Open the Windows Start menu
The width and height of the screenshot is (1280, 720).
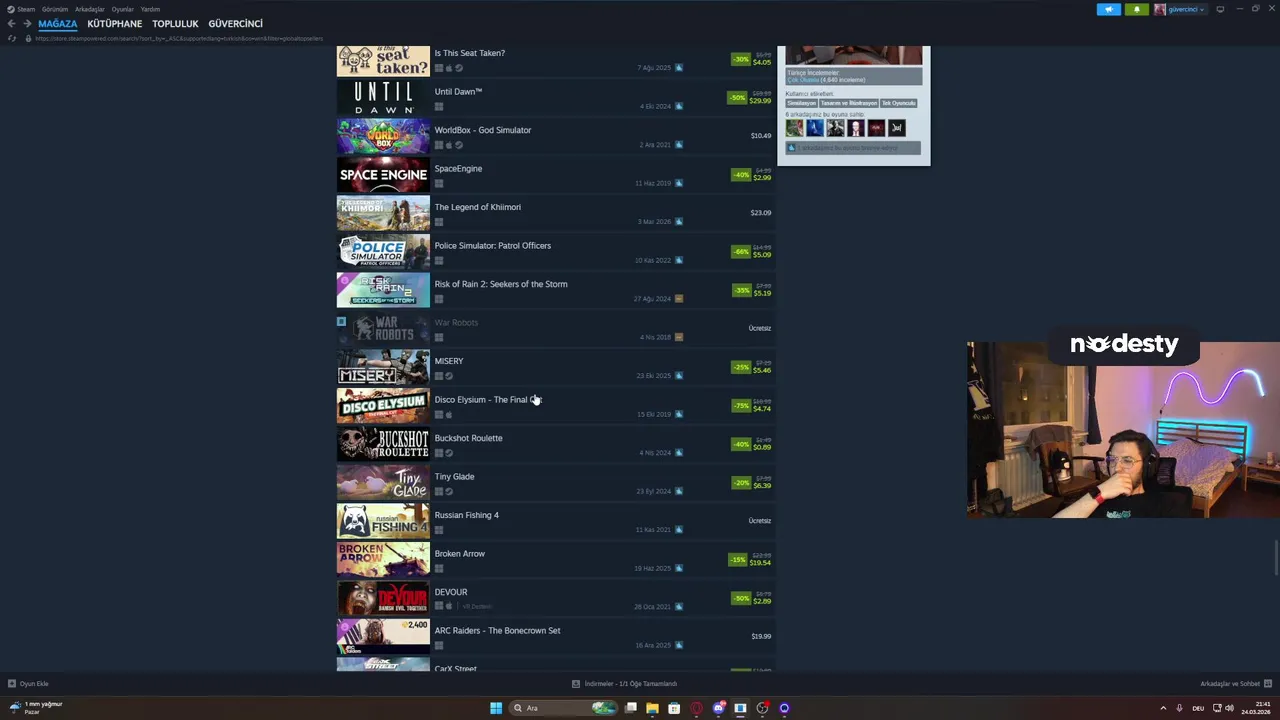pos(496,708)
